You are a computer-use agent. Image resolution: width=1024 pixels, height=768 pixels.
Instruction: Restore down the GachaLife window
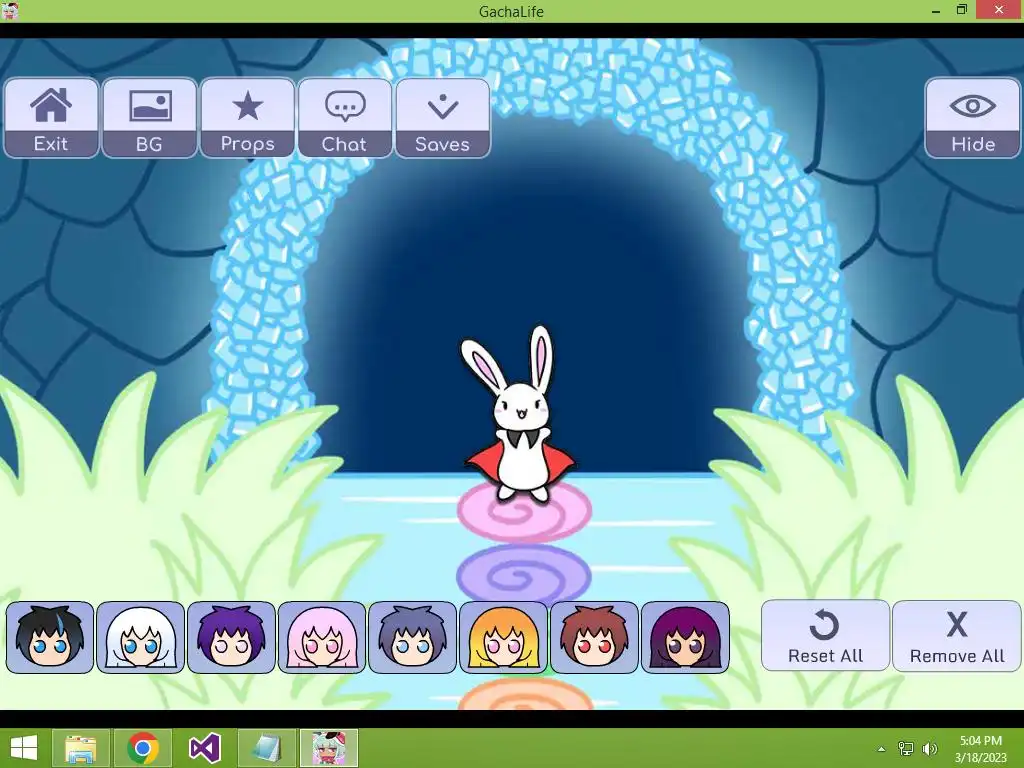coord(961,10)
